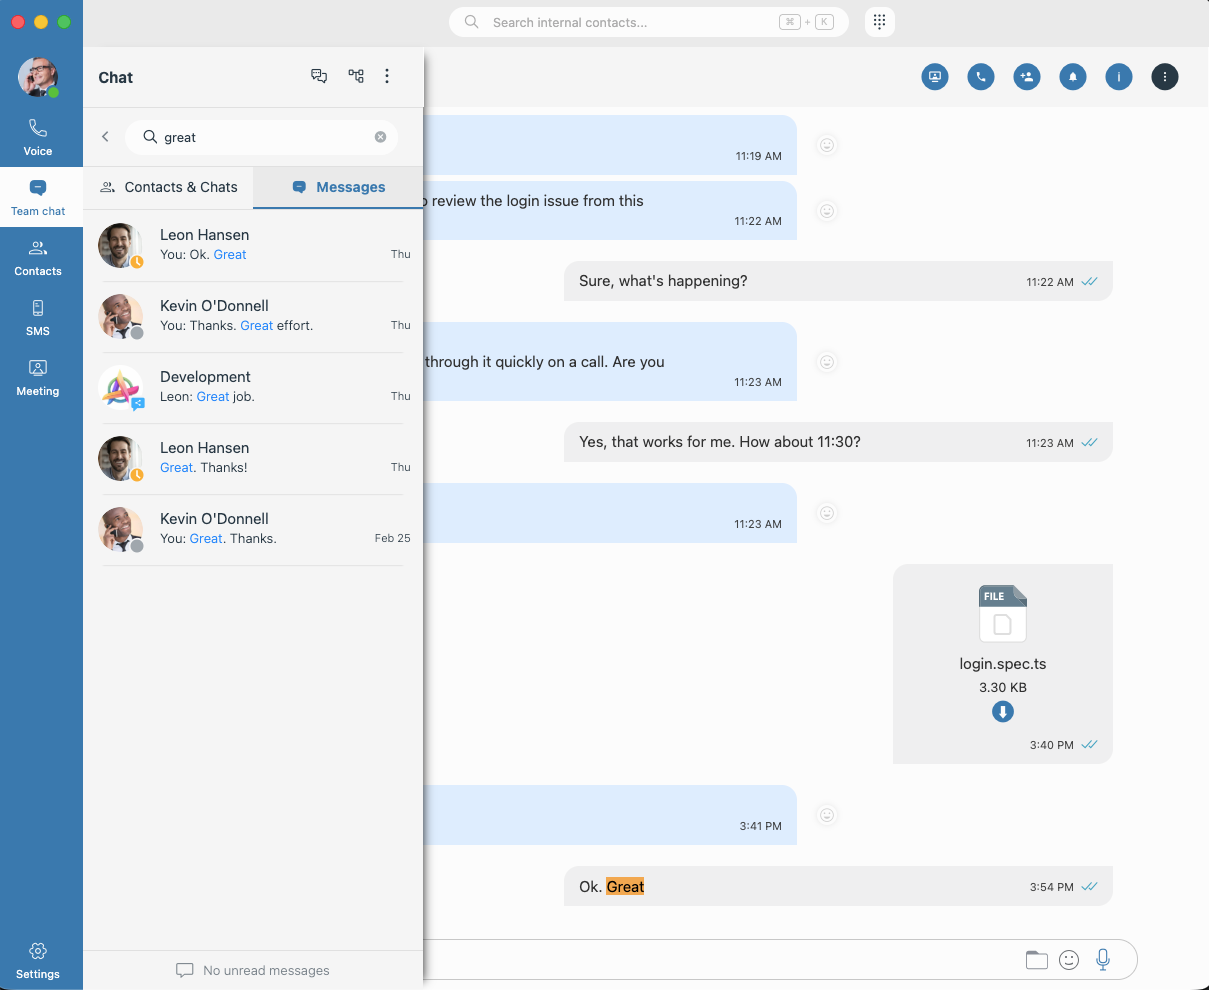View conversation info with the i icon

coord(1118,76)
